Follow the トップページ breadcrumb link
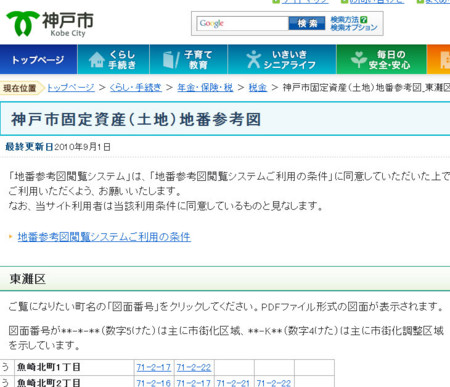The width and height of the screenshot is (450, 387). coord(71,88)
